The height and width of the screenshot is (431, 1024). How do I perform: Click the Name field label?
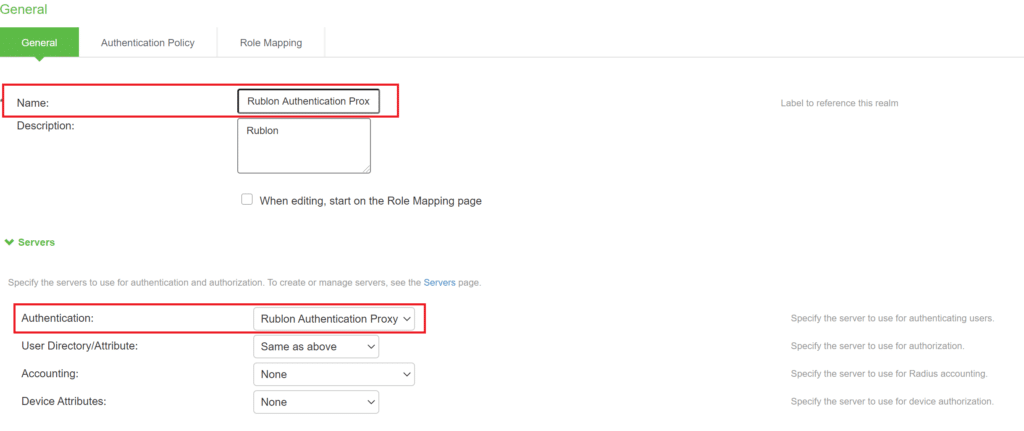[33, 103]
